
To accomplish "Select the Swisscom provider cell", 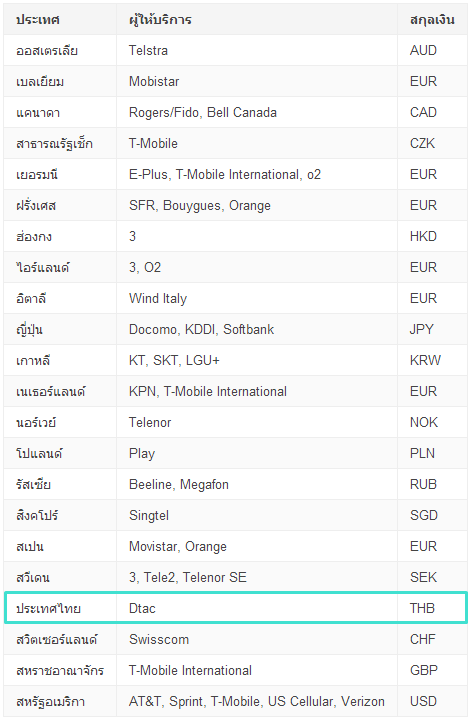I will 257,639.
